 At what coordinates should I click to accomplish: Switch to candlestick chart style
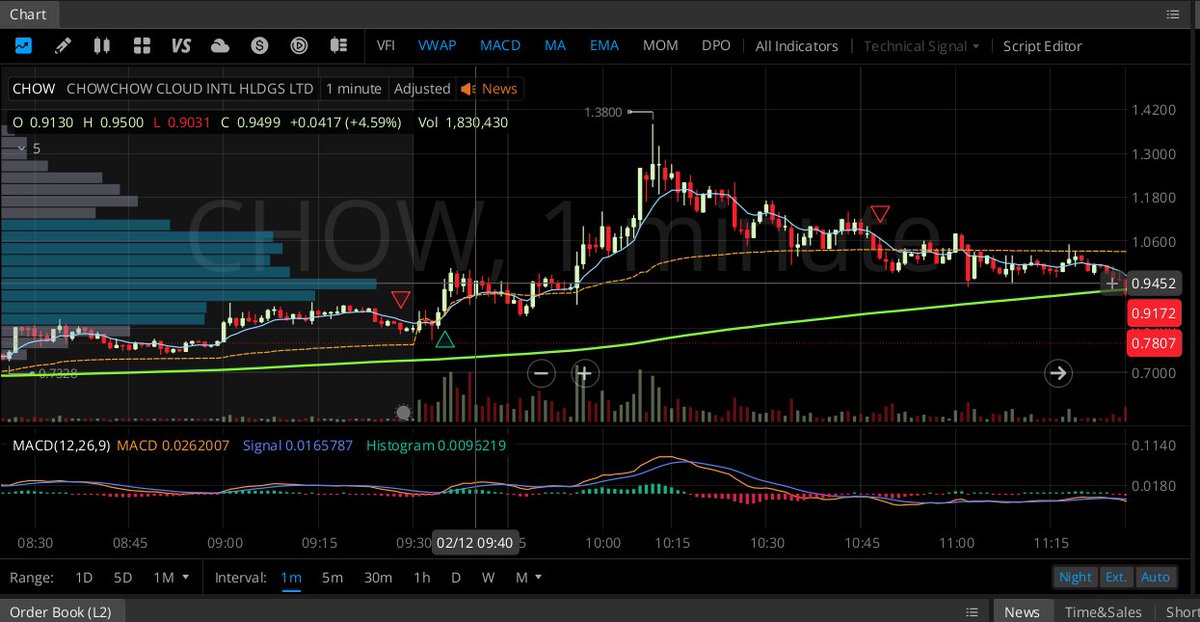tap(101, 45)
